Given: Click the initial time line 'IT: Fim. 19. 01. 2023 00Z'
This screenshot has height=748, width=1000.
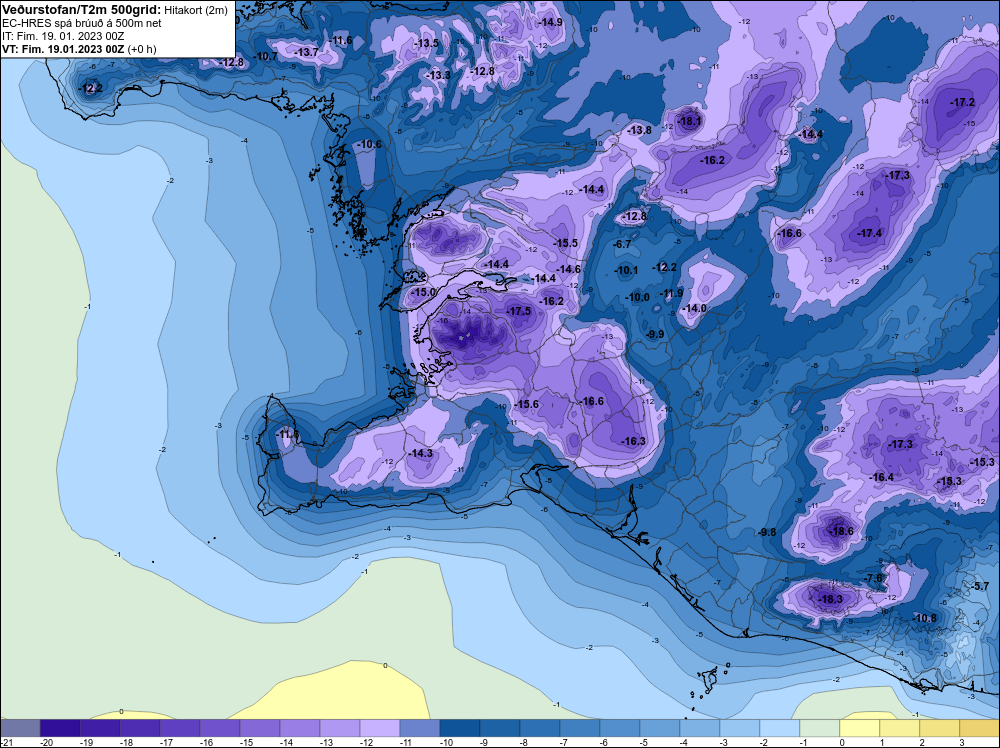Looking at the screenshot, I should point(63,36).
